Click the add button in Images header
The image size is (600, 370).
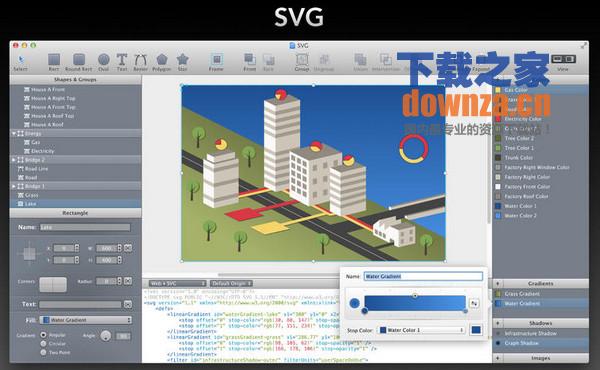(x=497, y=358)
